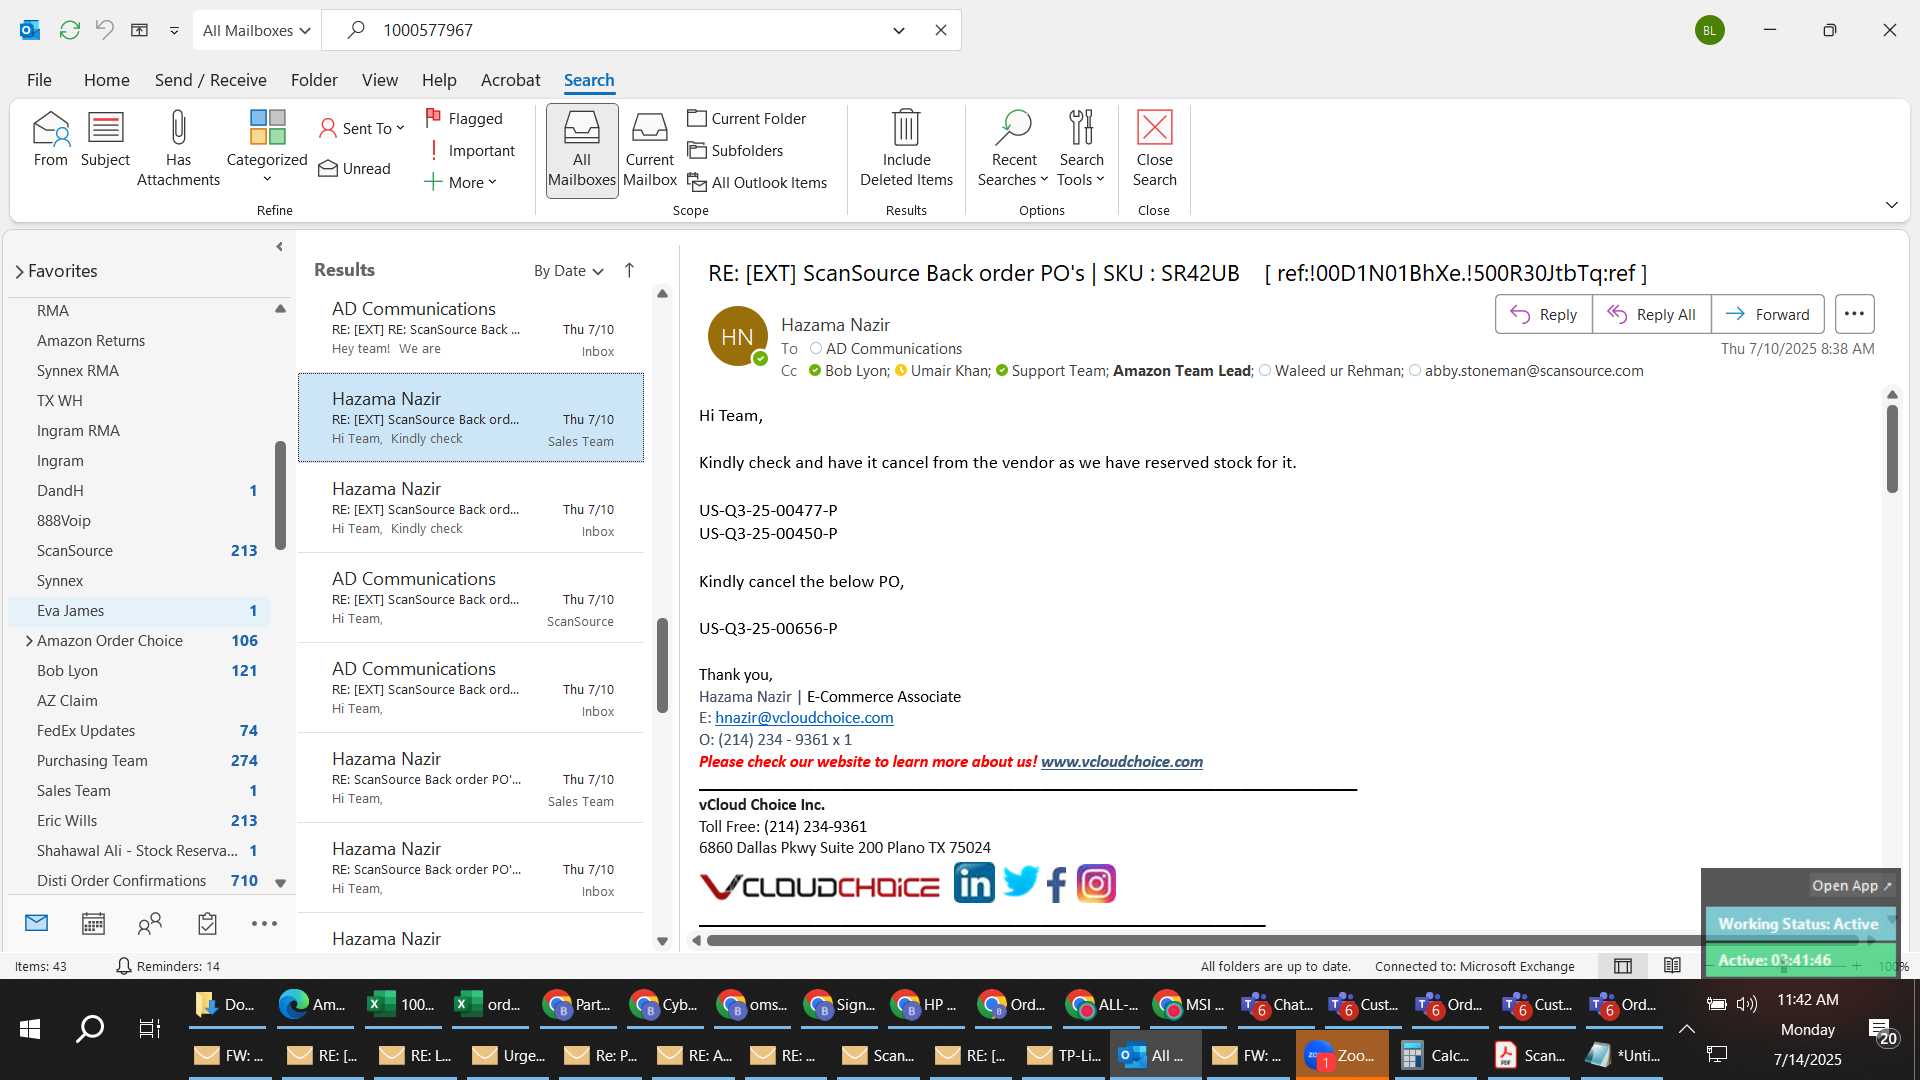Switch to the Home tab
Image resolution: width=1920 pixels, height=1080 pixels.
tap(106, 80)
